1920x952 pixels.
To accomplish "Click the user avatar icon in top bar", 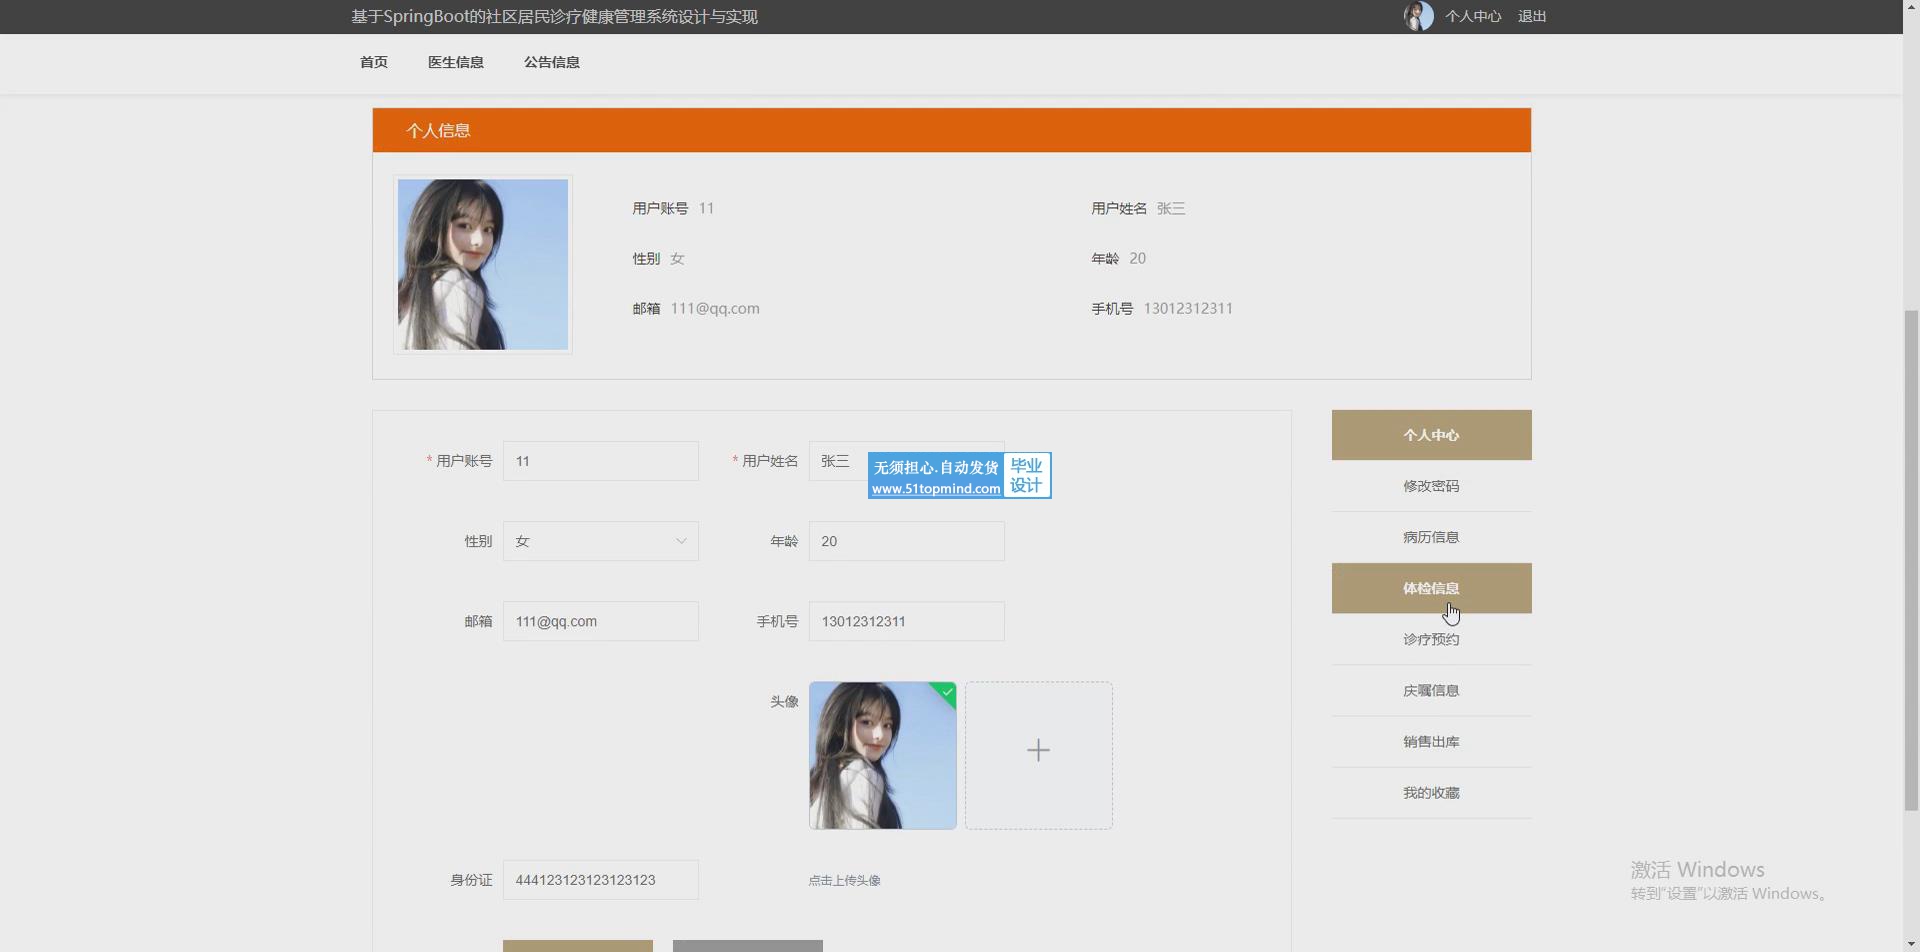I will tap(1418, 16).
